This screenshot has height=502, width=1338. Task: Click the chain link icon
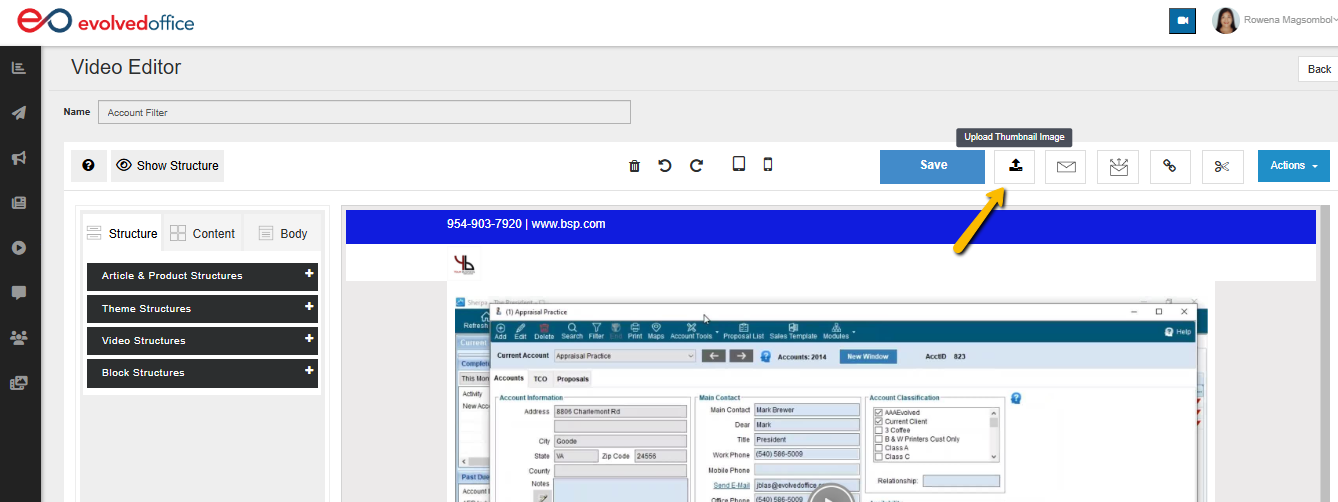(x=1170, y=167)
